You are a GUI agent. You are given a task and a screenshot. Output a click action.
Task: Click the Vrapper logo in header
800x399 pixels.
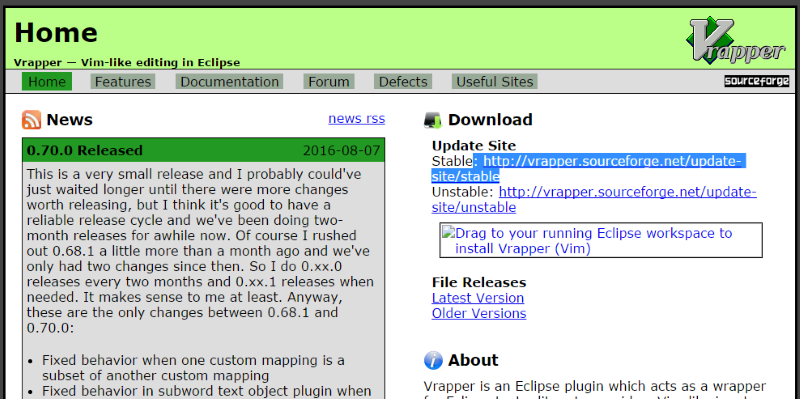pos(736,40)
